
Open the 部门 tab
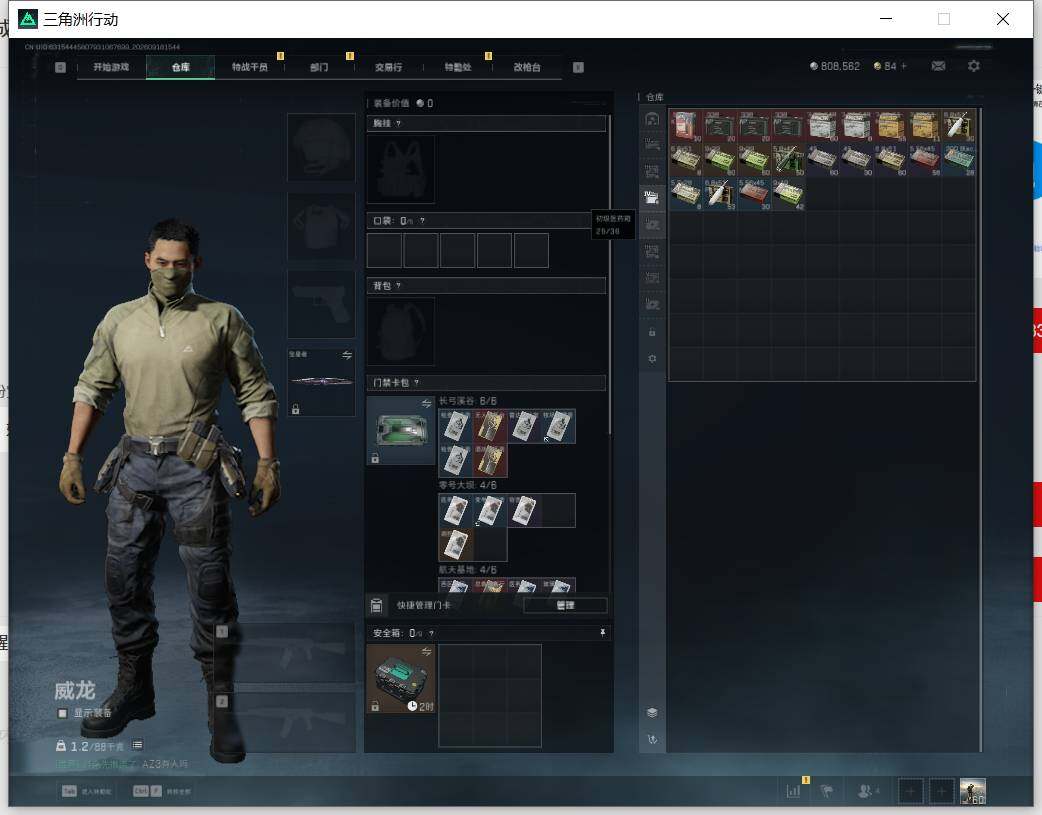[319, 67]
